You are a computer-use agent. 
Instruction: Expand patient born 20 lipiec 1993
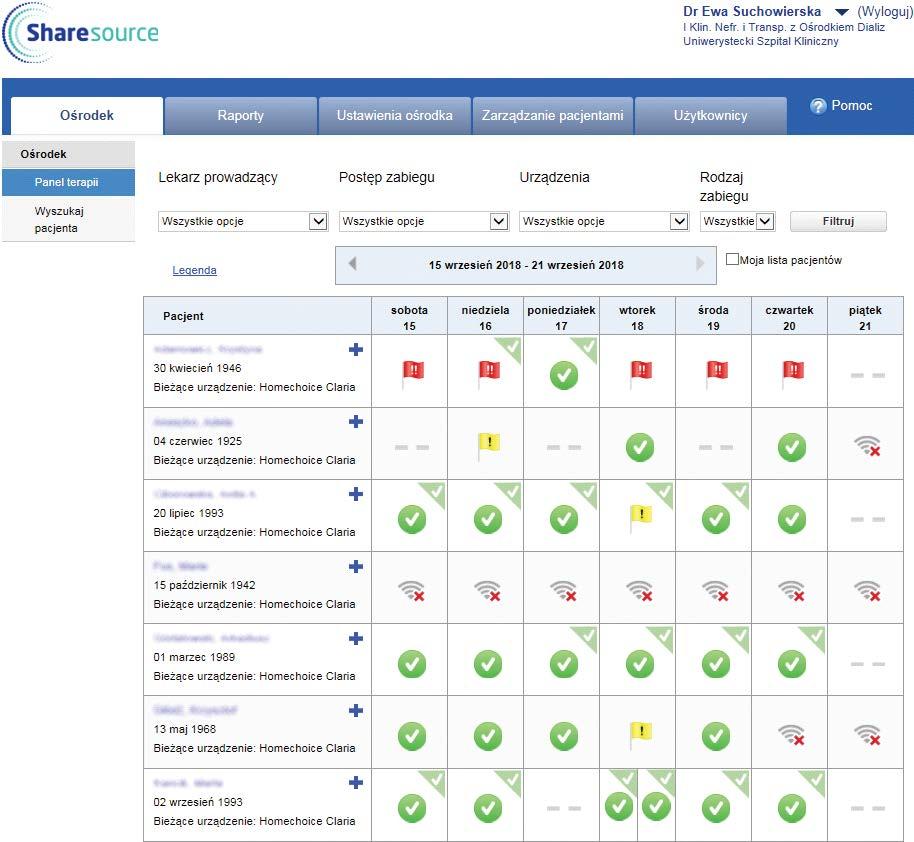(x=356, y=494)
